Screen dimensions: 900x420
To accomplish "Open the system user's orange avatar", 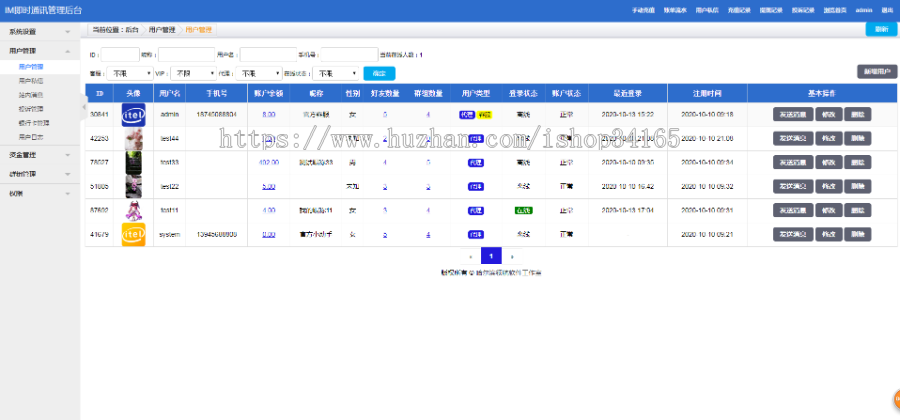I will 134,234.
